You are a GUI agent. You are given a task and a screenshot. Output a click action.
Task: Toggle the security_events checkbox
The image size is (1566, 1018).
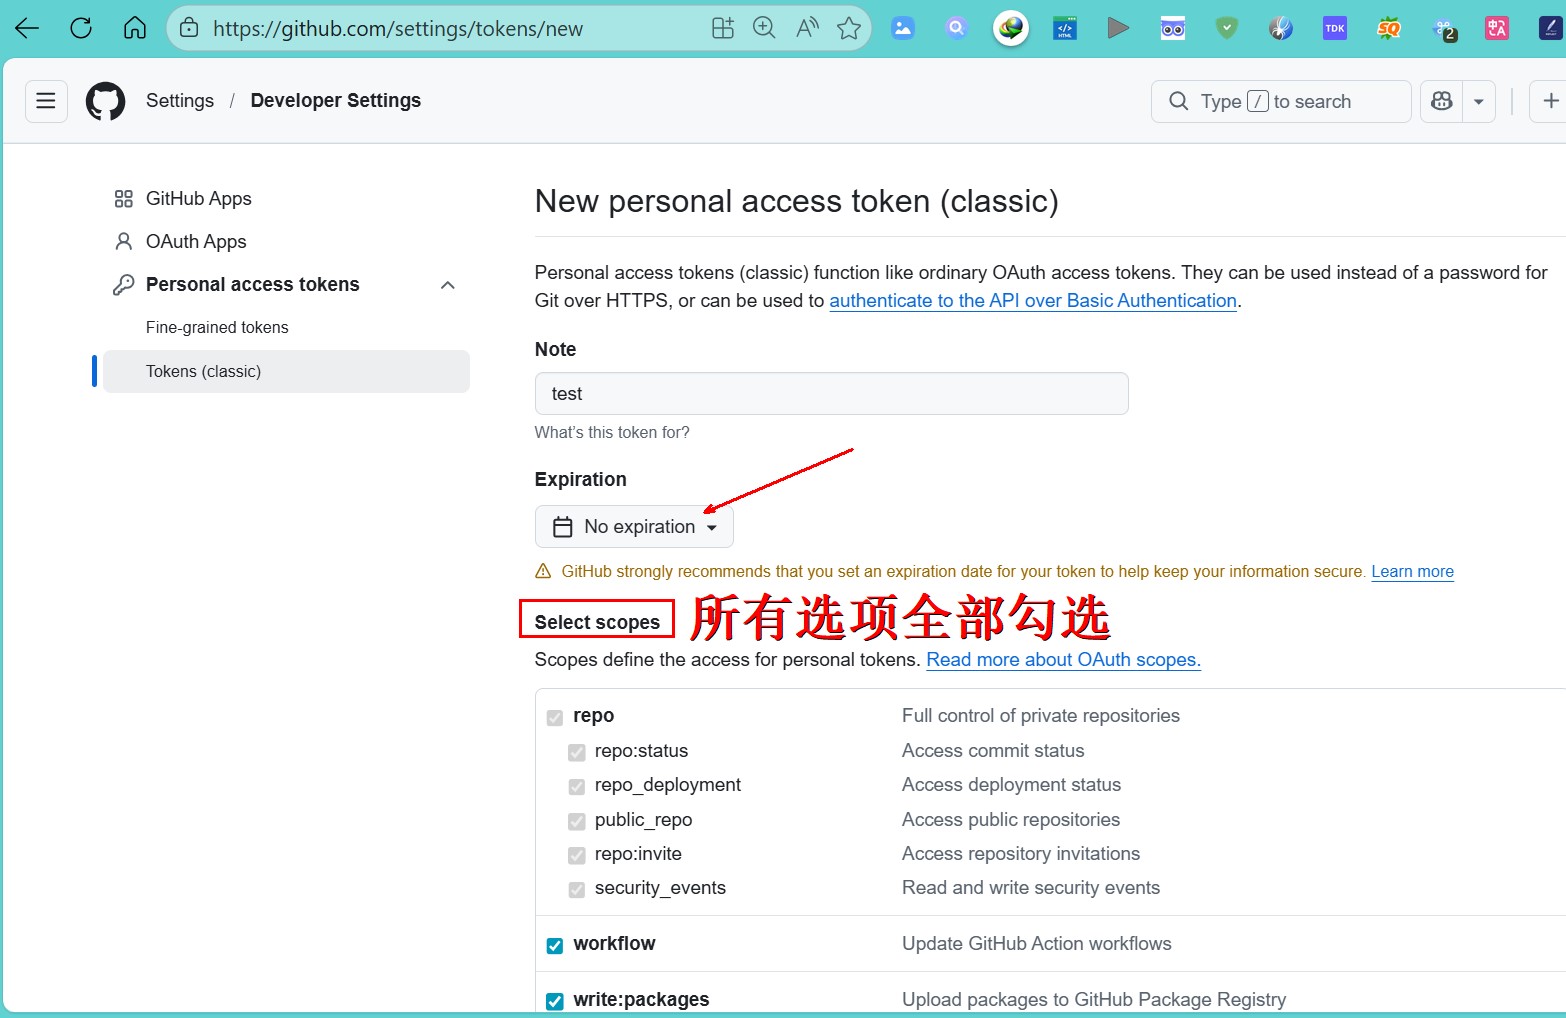577,889
